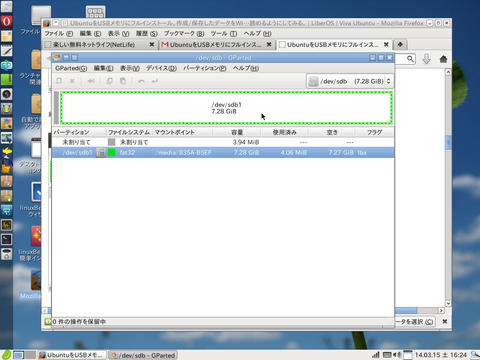Viewport: 480px width, 360px height.
Task: Open a new Firefox tab with plus button
Action: coord(400,44)
